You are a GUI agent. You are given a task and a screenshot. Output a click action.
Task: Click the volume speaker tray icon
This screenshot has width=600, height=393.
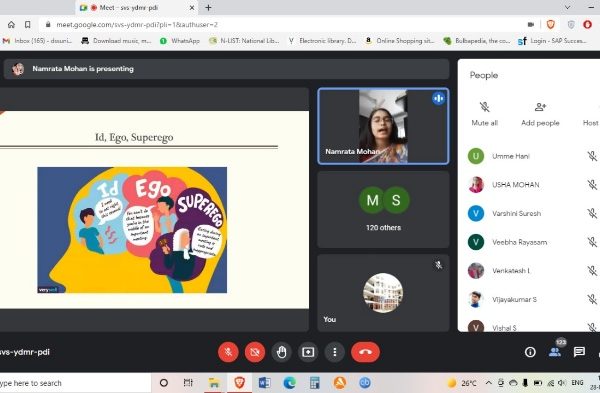point(562,383)
